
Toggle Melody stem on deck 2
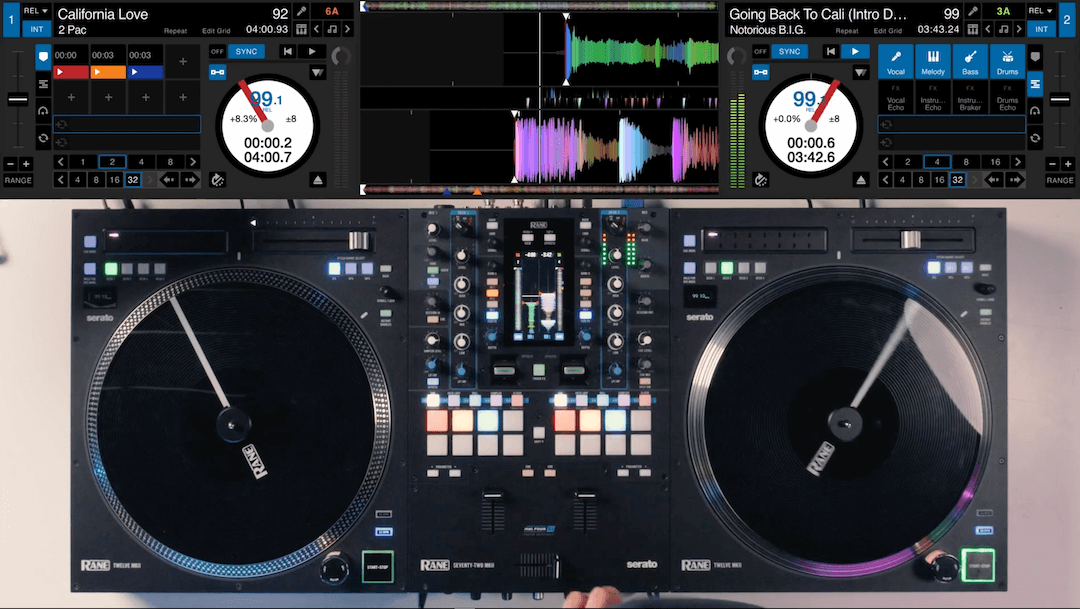click(x=933, y=62)
